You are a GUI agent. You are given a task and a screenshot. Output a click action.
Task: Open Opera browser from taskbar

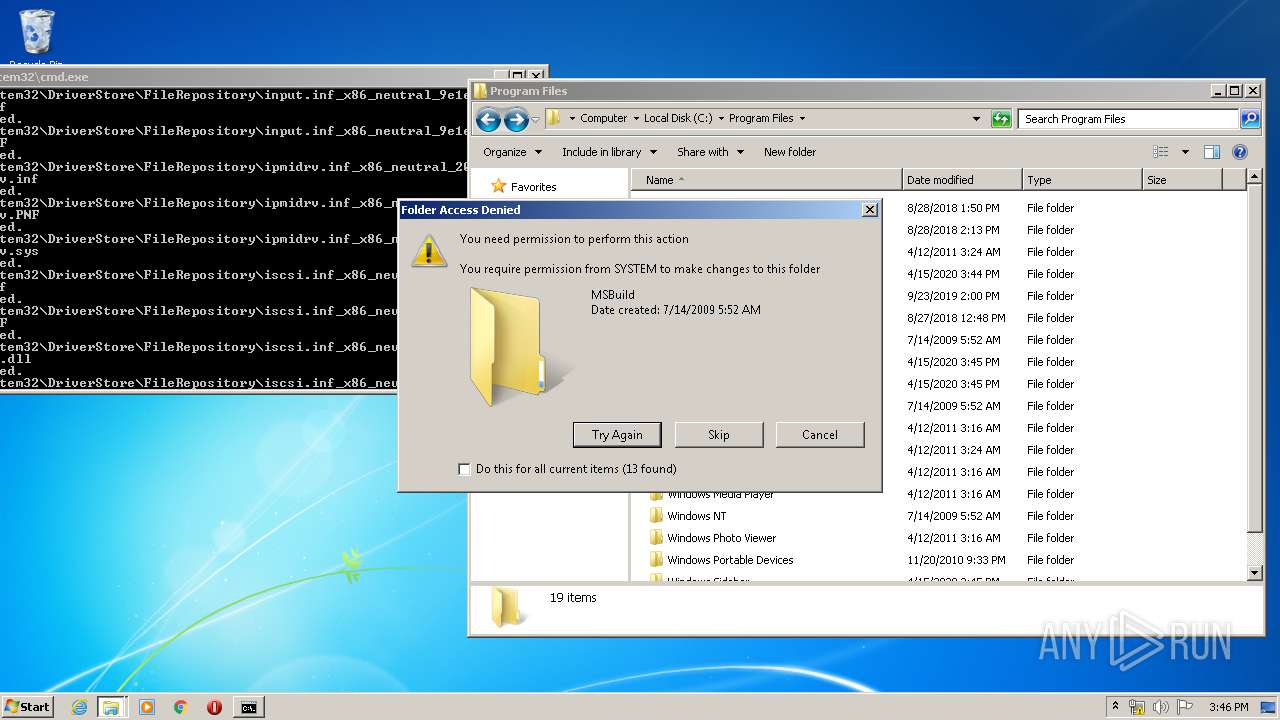[x=214, y=707]
